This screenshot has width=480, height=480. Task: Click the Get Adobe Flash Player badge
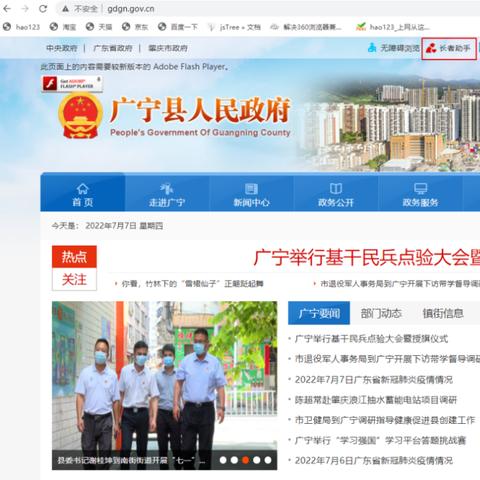(x=72, y=83)
